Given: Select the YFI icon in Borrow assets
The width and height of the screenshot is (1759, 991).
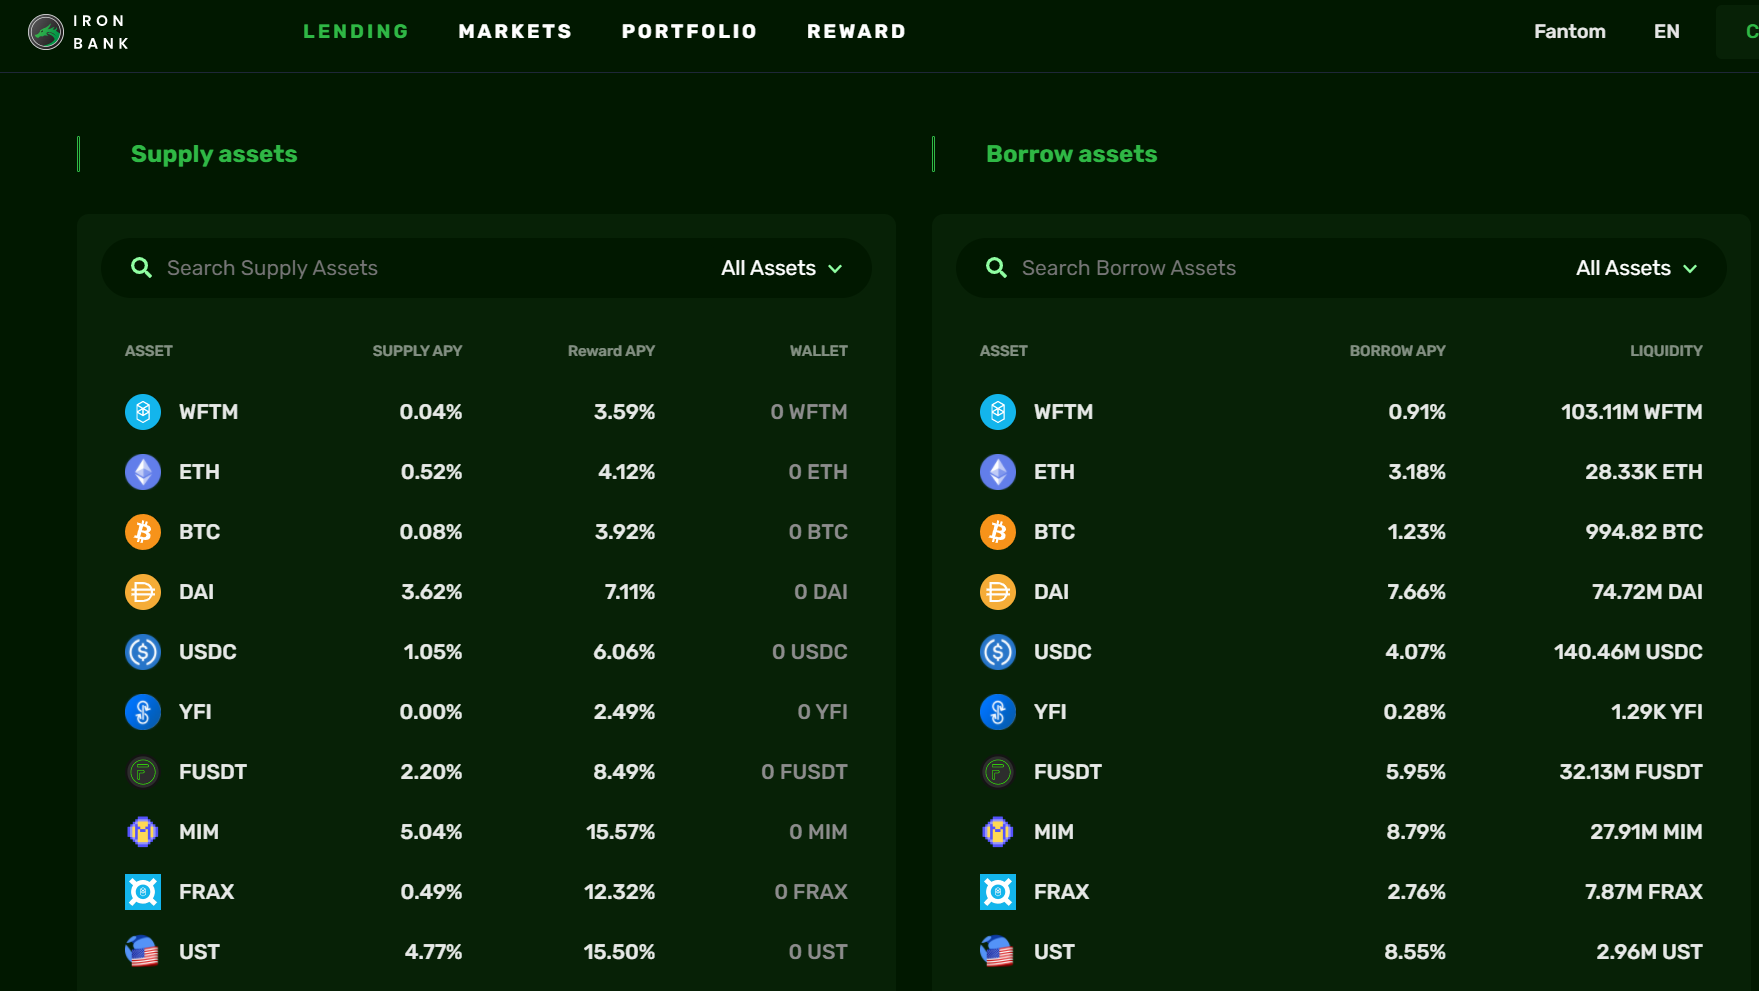Looking at the screenshot, I should (997, 712).
